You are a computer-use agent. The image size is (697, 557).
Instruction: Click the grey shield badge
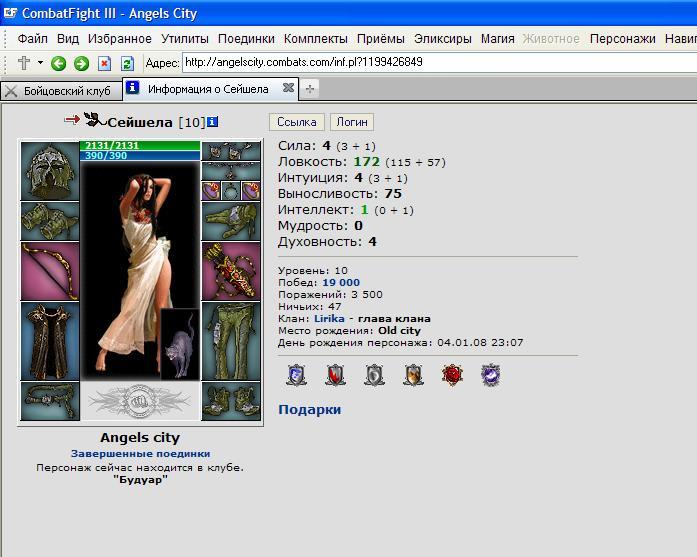tap(374, 375)
